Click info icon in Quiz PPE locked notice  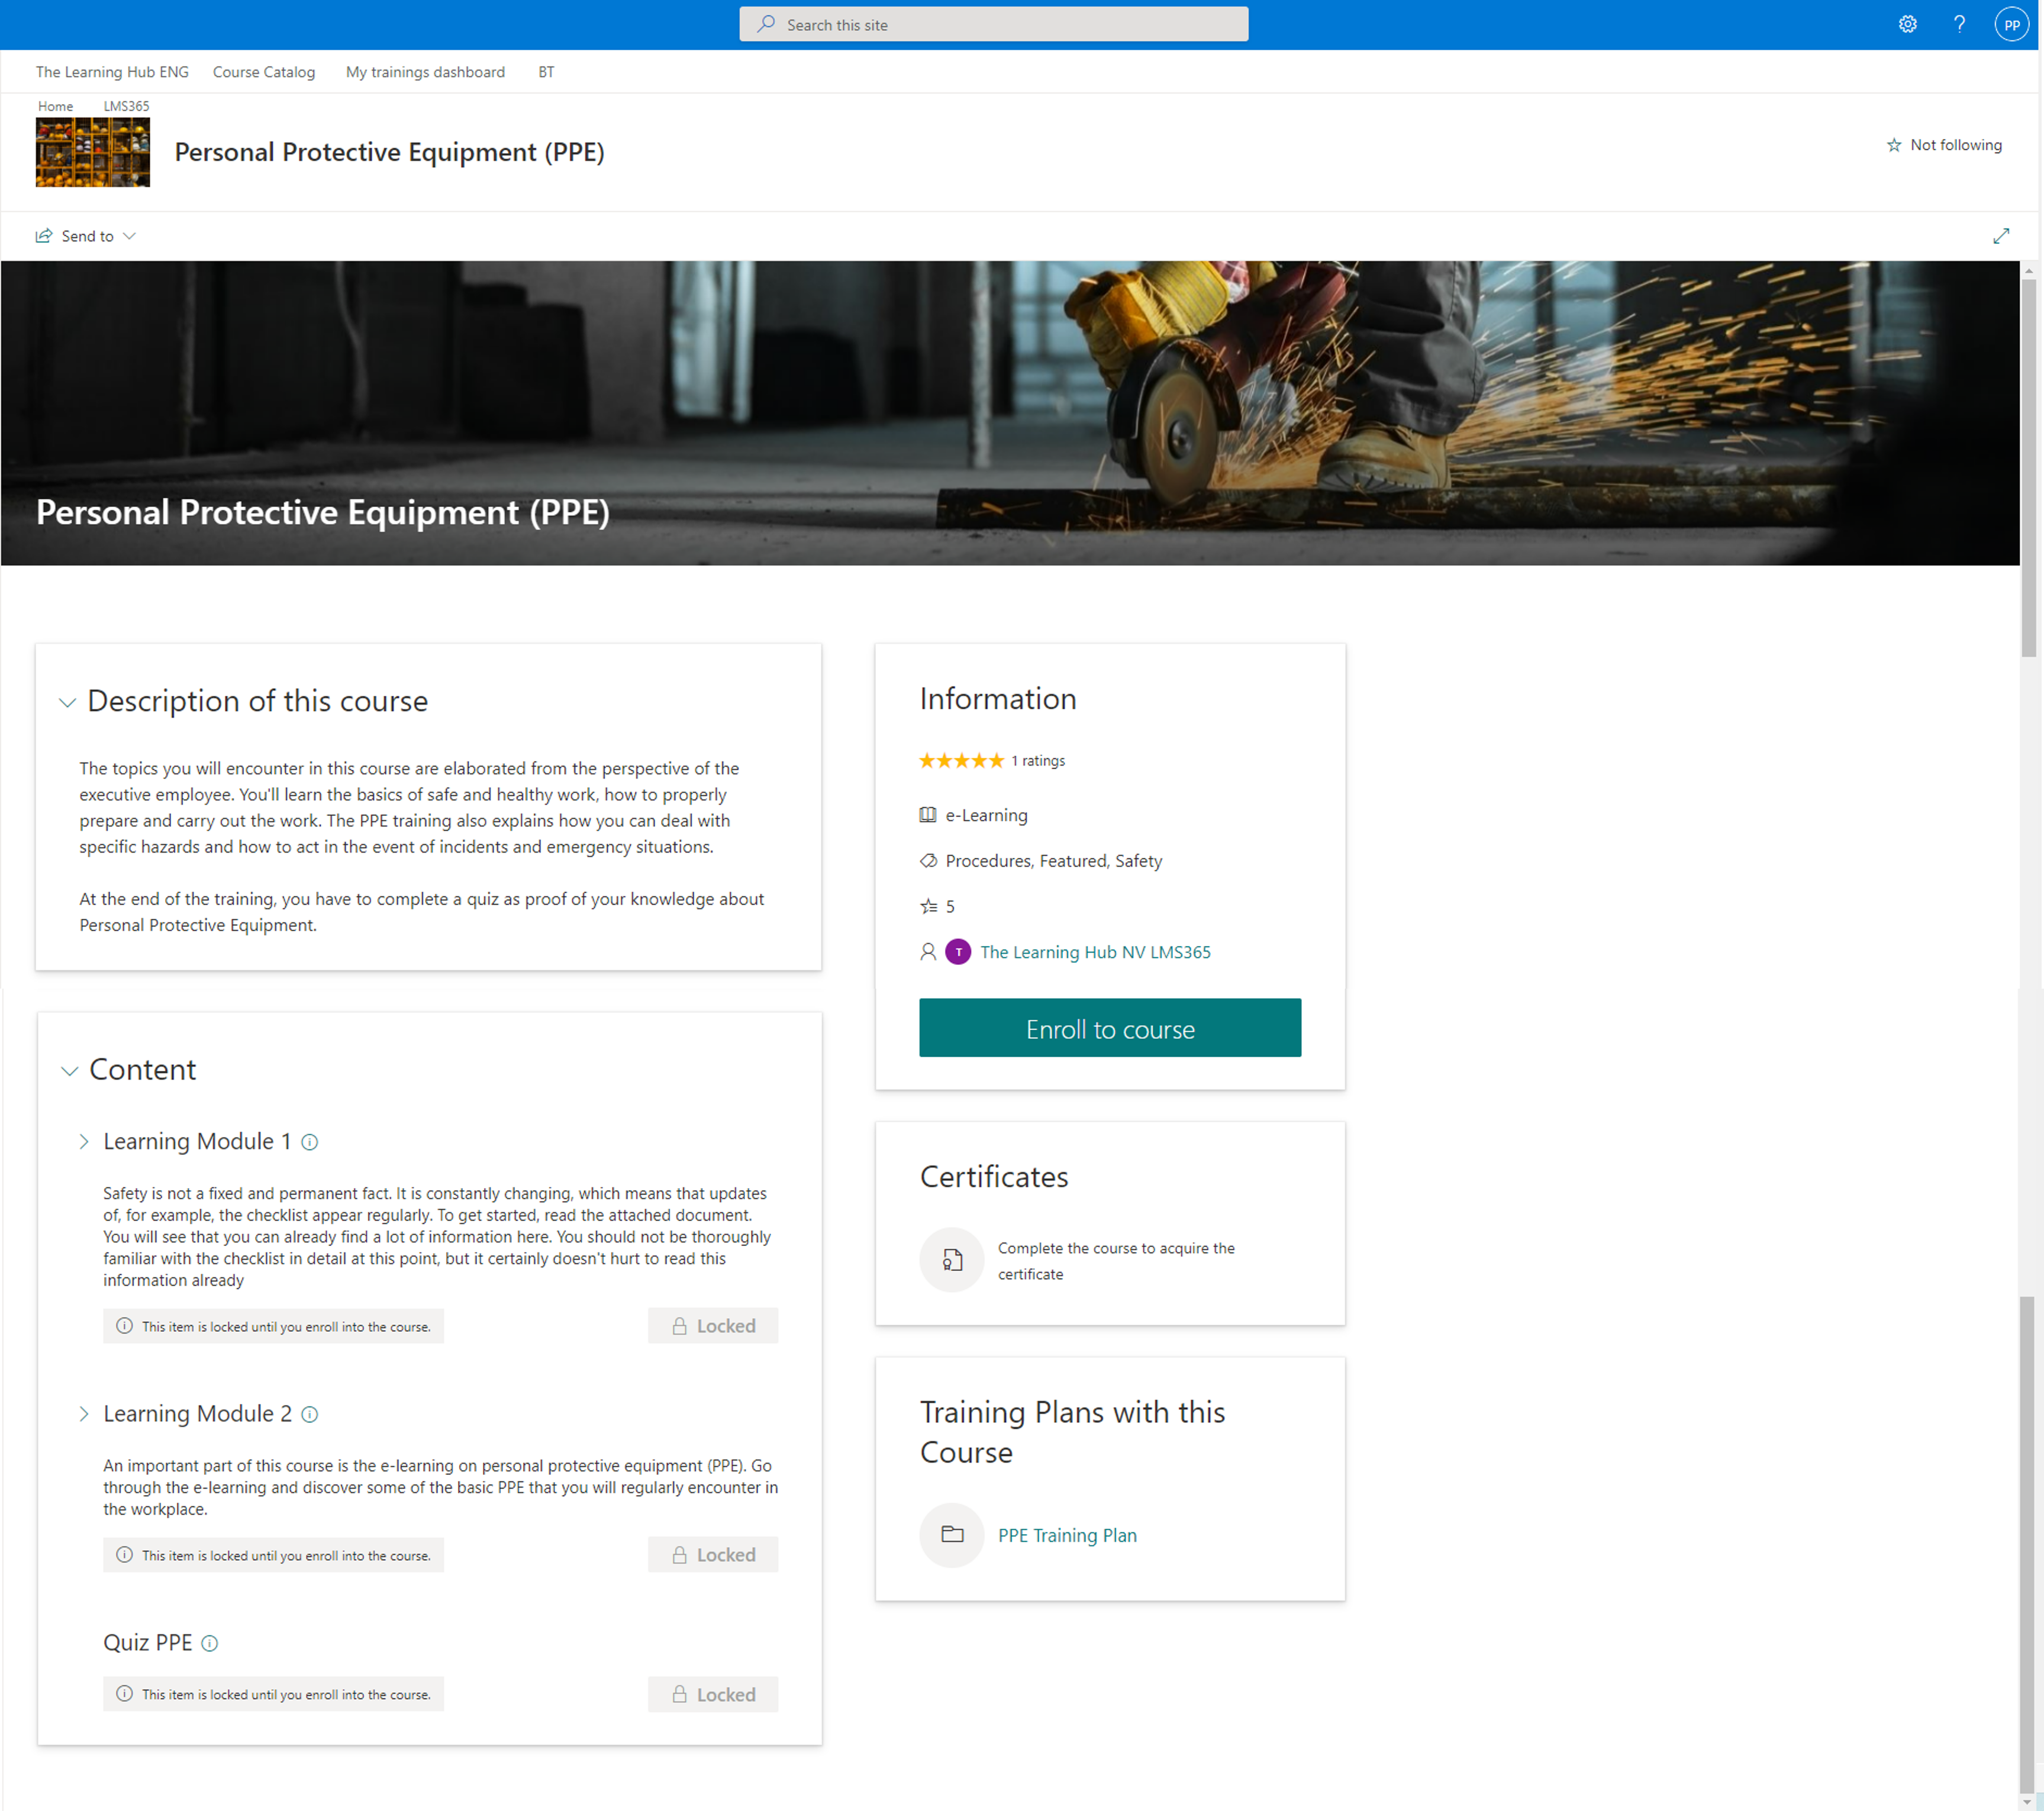click(124, 1694)
